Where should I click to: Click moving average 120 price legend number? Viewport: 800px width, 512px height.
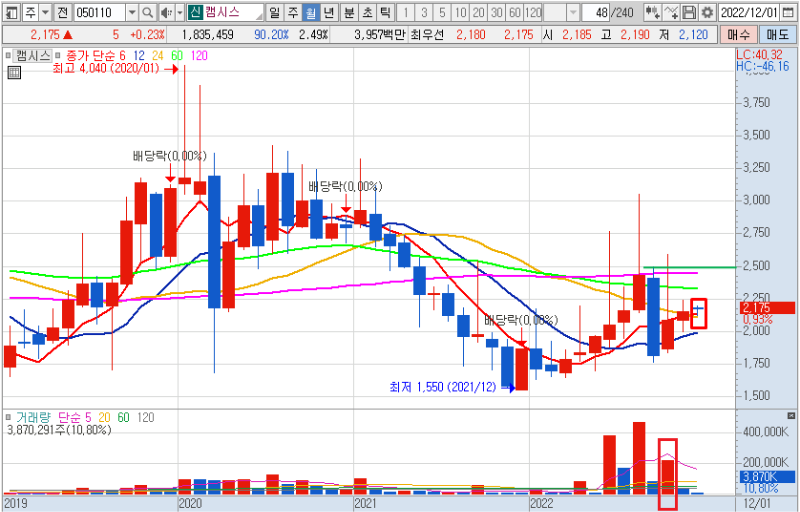click(199, 56)
